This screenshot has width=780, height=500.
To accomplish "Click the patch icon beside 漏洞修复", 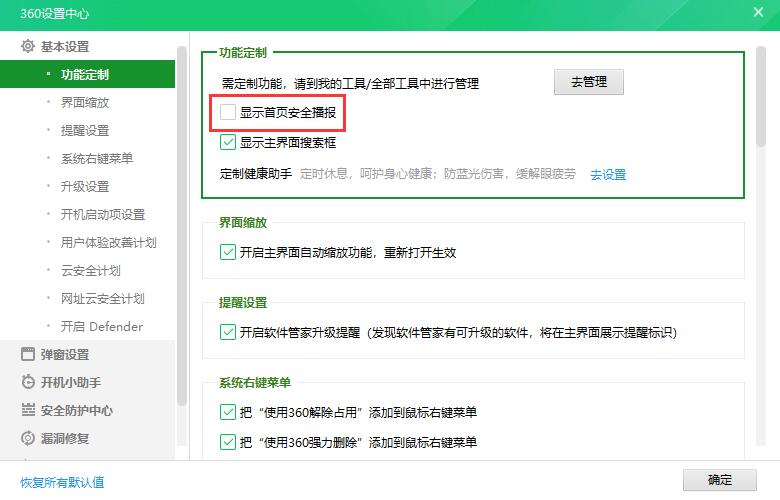I will (28, 438).
